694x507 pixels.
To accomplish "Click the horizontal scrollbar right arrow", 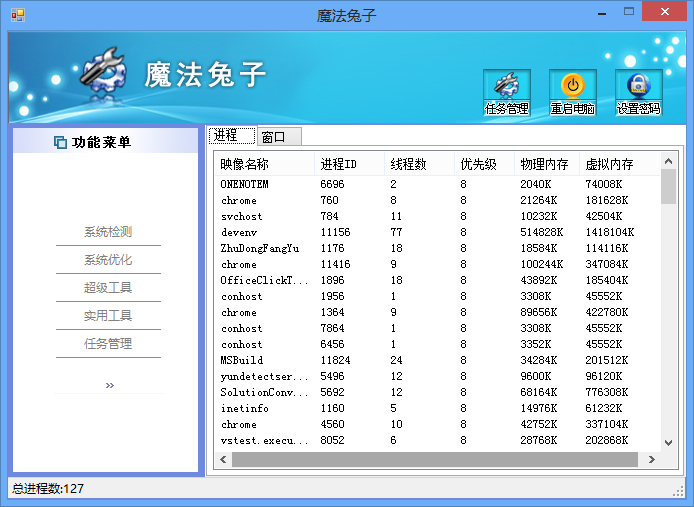I will [652, 460].
